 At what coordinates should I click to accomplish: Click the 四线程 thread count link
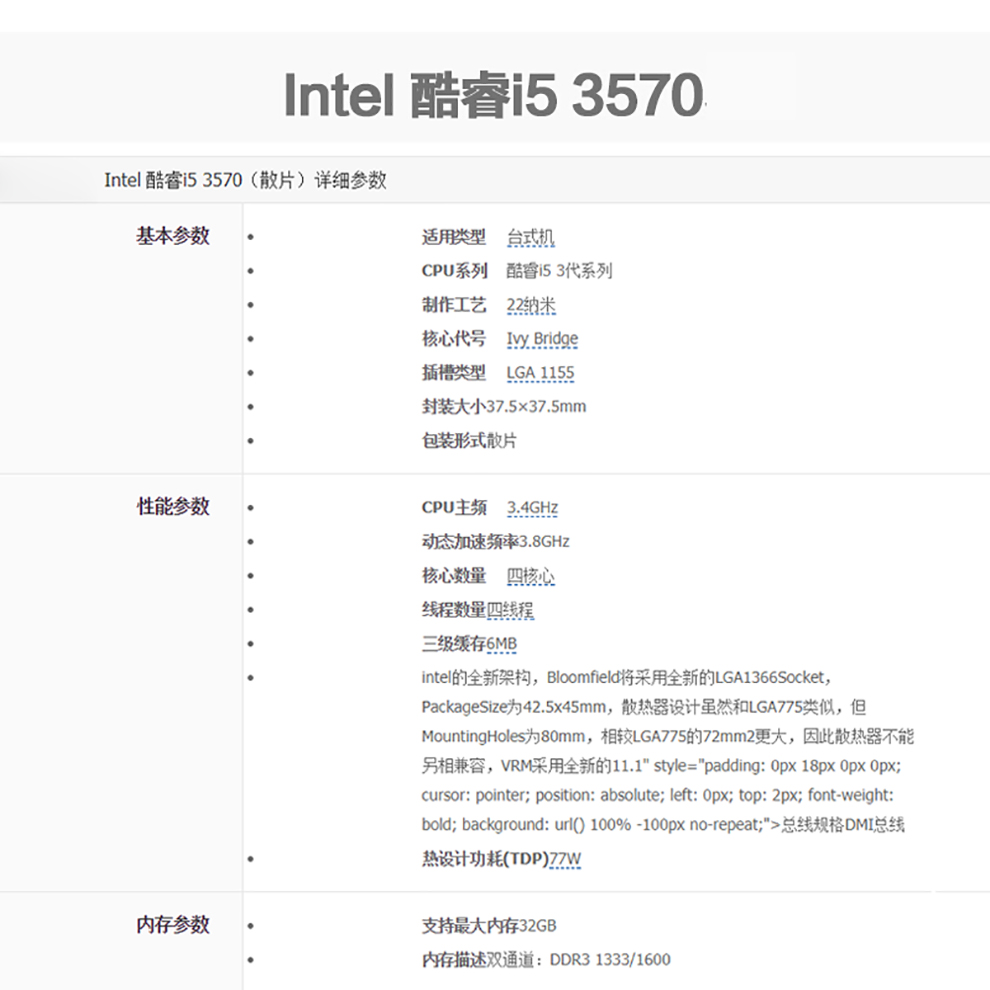coord(510,610)
